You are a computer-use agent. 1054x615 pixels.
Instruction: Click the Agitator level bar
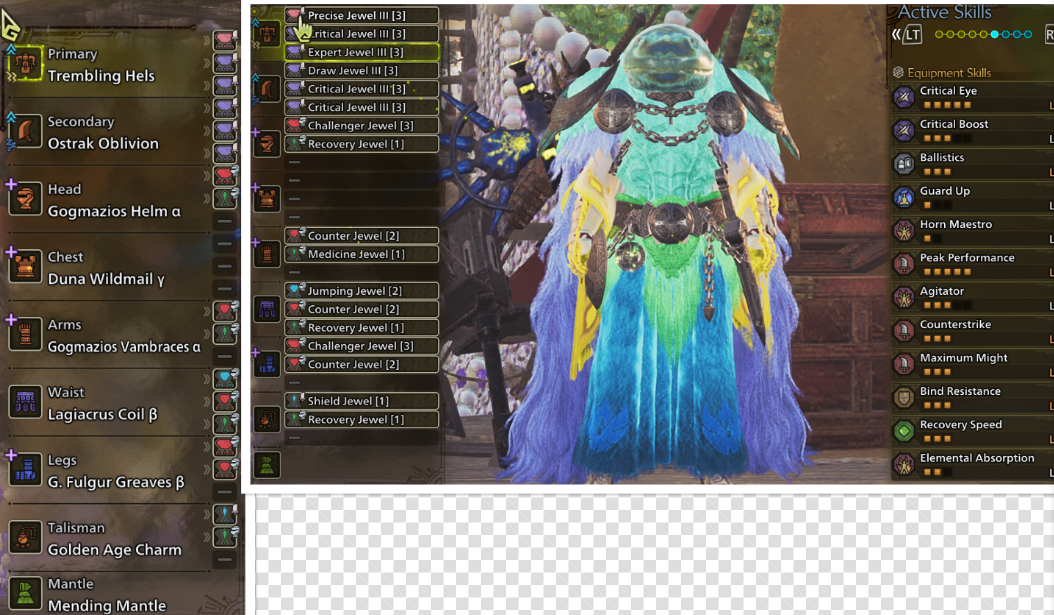[x=947, y=306]
